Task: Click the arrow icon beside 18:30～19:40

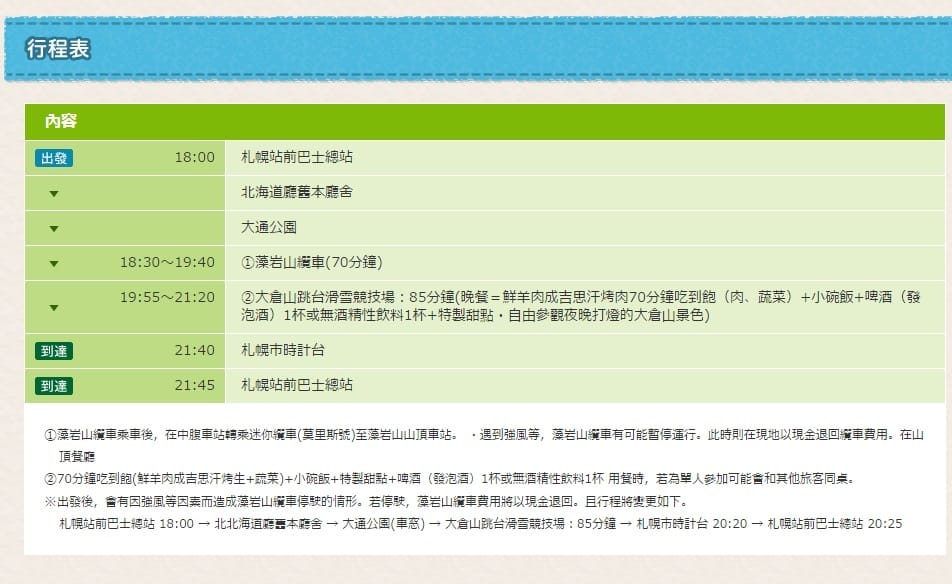Action: [54, 263]
